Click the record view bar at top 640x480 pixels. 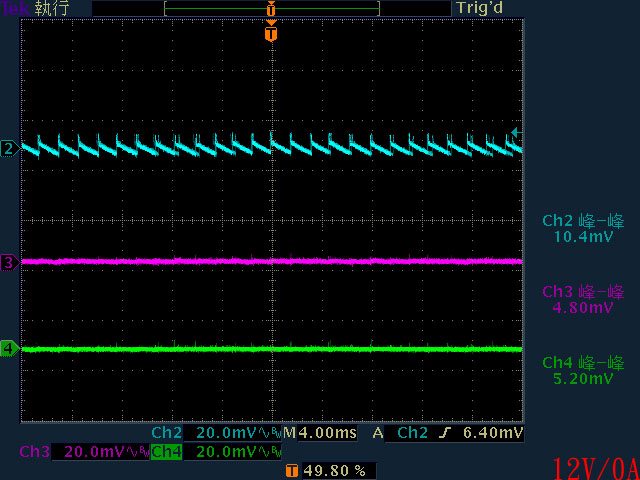point(271,8)
